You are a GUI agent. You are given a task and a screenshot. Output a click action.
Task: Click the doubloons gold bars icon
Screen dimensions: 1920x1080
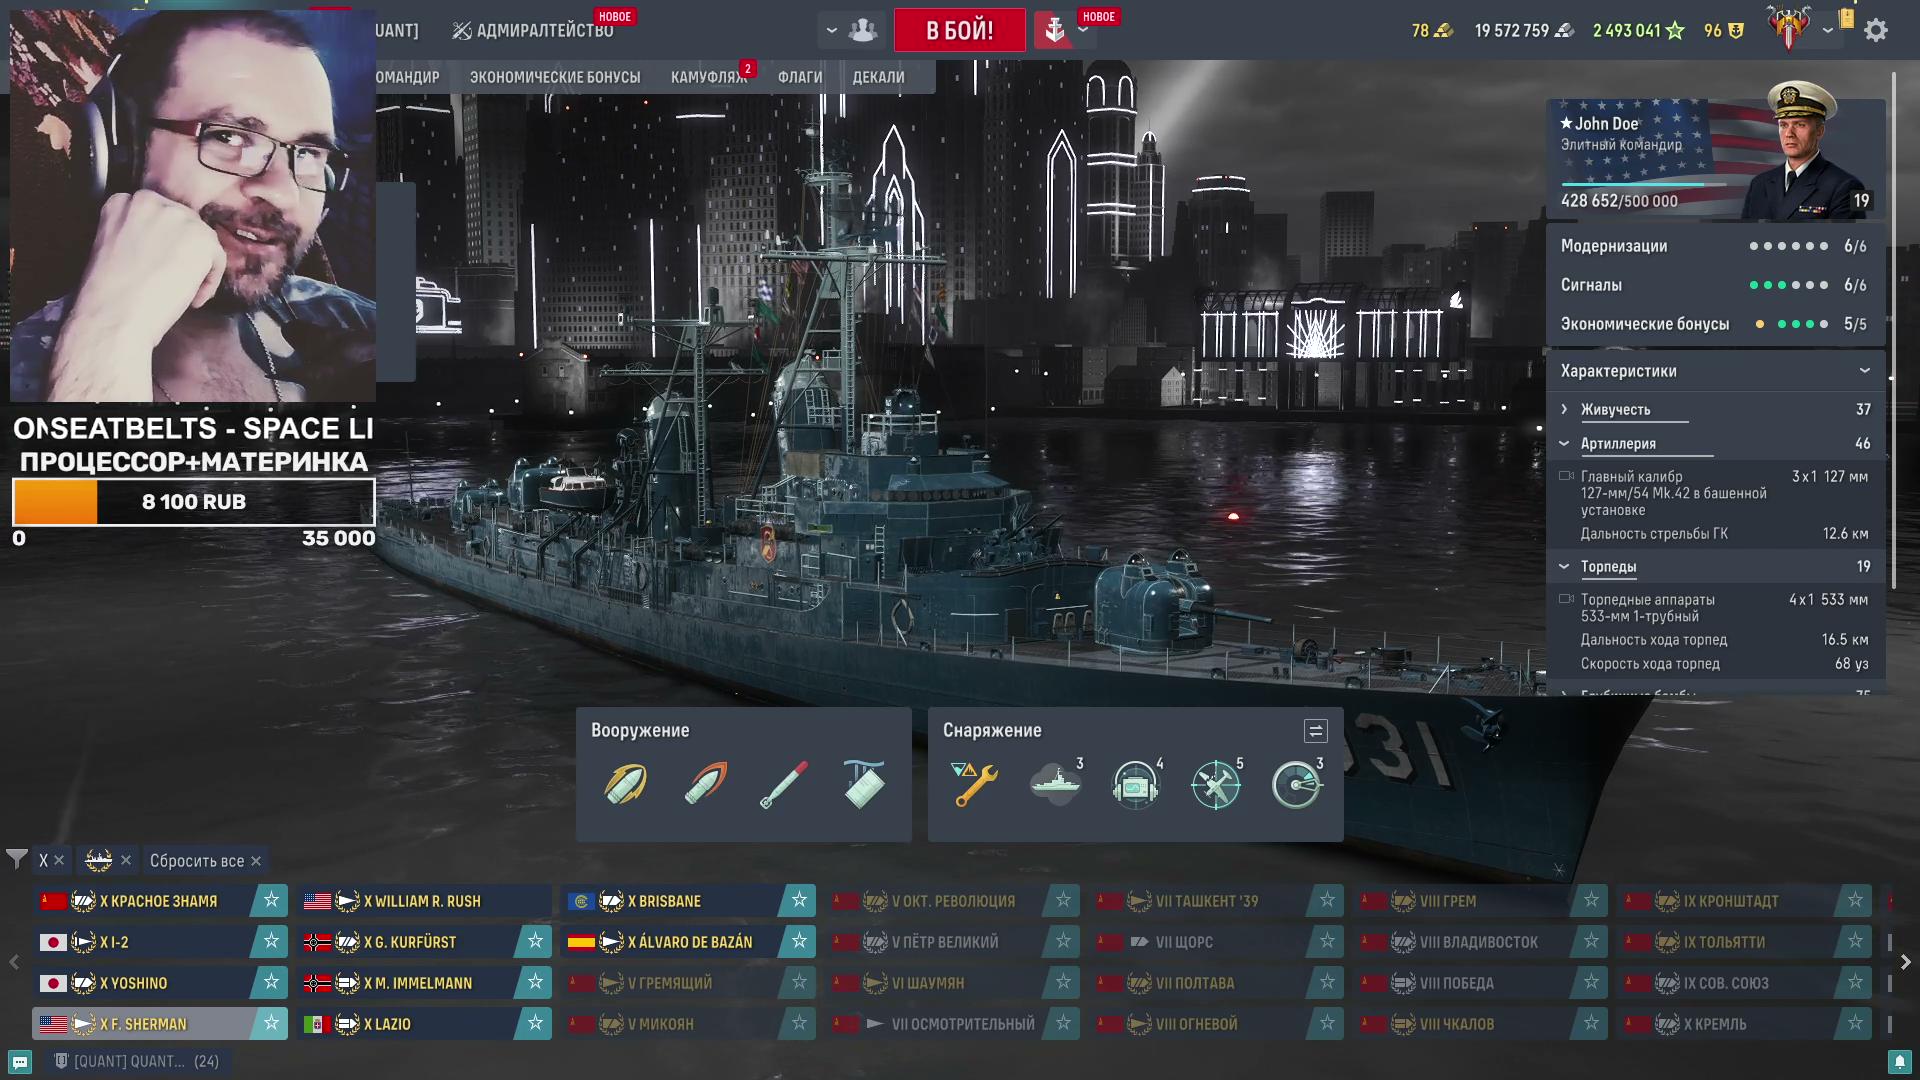point(1443,31)
